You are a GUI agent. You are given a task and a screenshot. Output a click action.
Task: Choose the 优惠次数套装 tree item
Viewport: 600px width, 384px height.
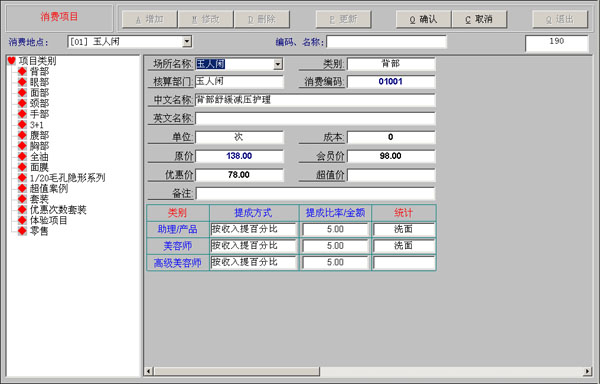click(x=58, y=210)
